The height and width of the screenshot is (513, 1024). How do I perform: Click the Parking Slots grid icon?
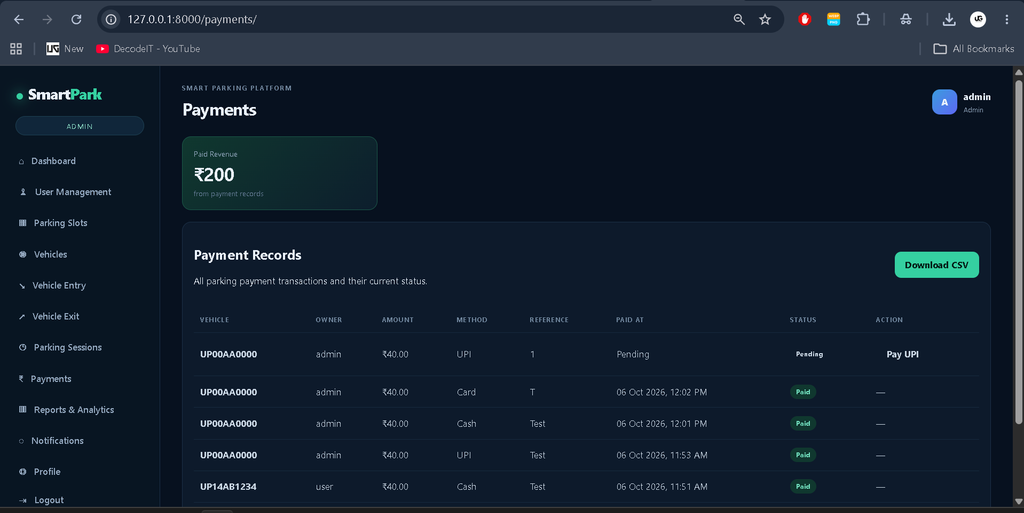coord(23,223)
